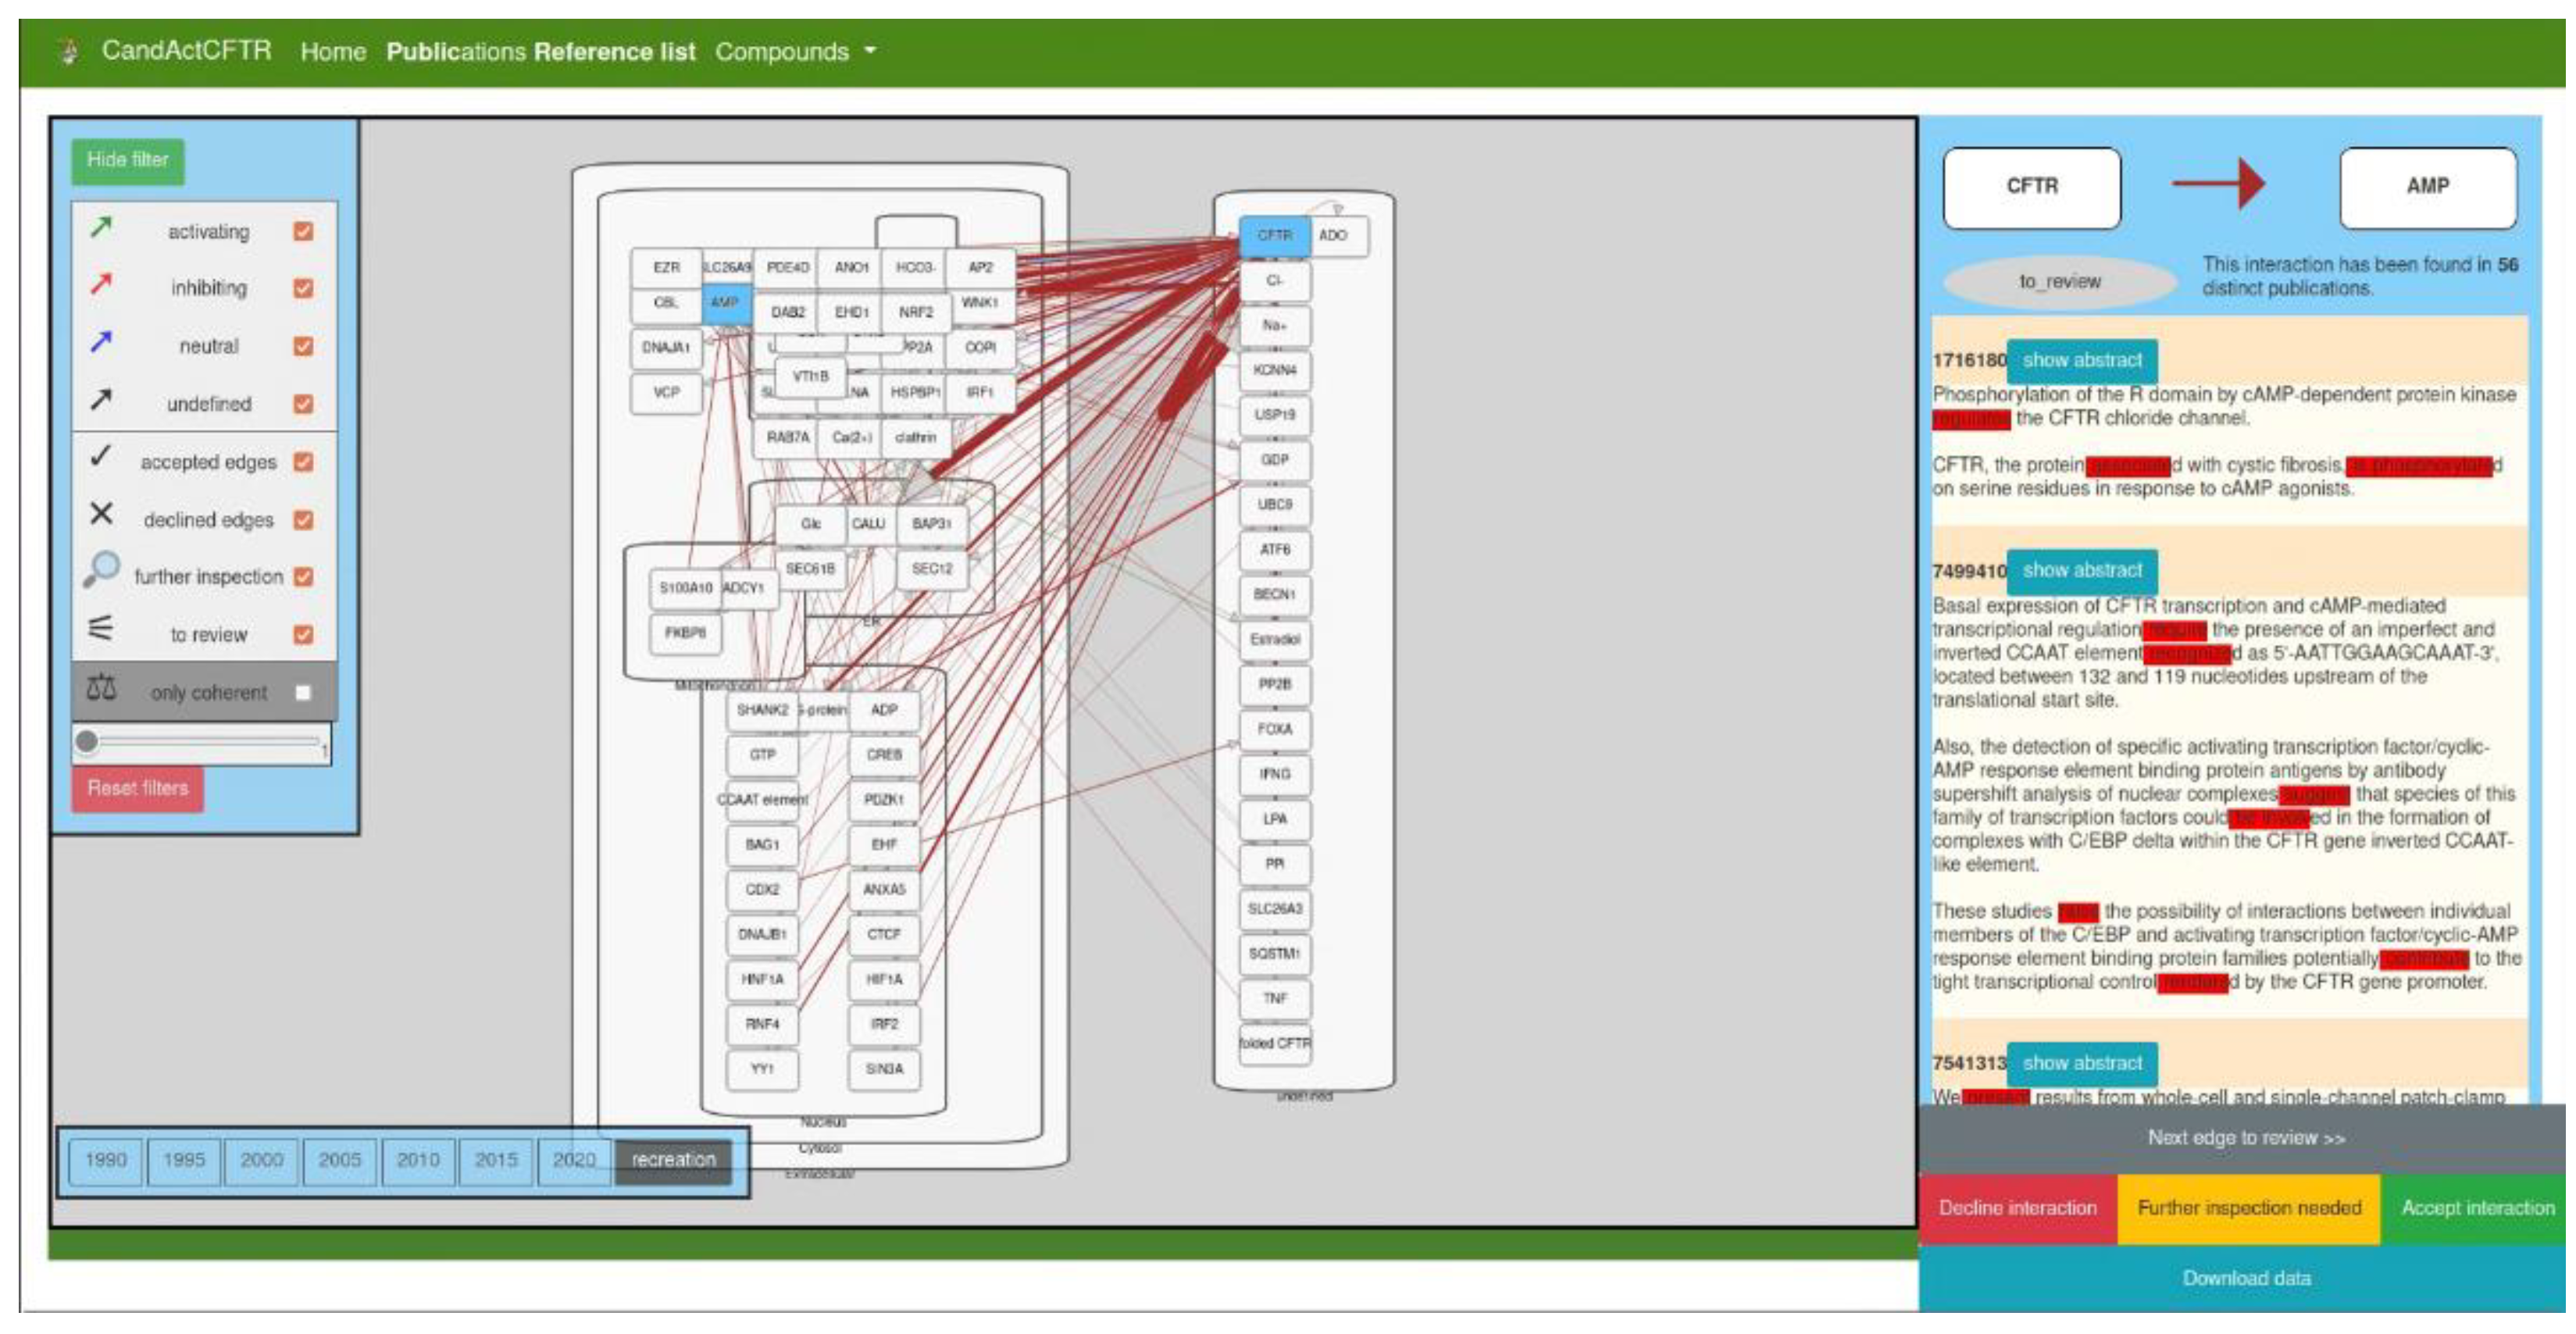Click the CandActCFTR logo icon
Viewport: 2576px width, 1334px height.
[x=69, y=51]
